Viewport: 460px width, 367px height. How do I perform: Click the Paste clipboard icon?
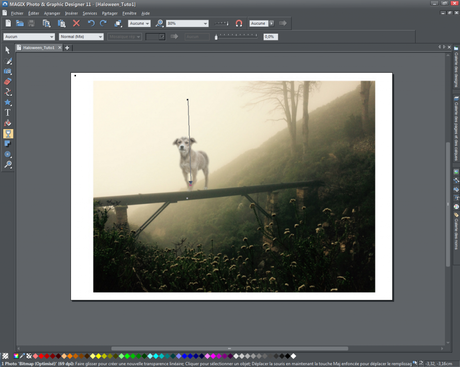(62, 23)
